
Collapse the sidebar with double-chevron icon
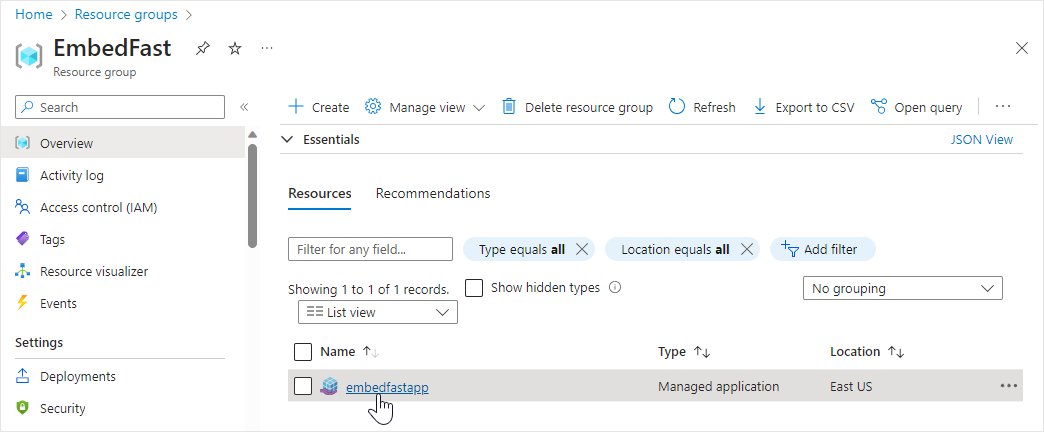point(244,107)
